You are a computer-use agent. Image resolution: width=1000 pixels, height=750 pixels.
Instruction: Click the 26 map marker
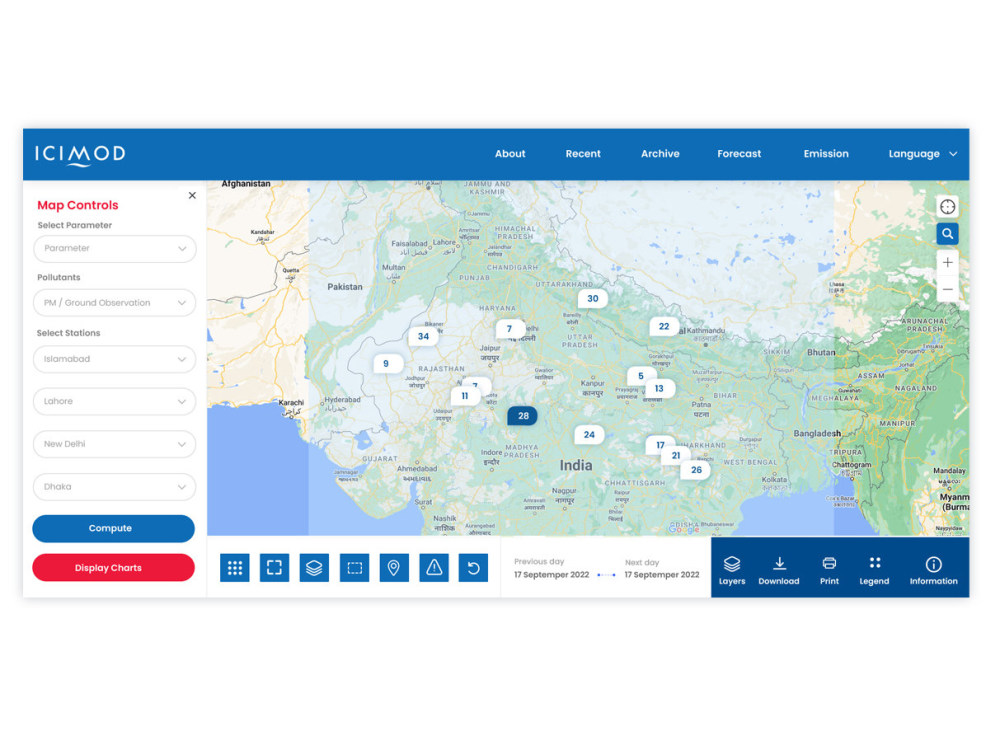click(696, 470)
